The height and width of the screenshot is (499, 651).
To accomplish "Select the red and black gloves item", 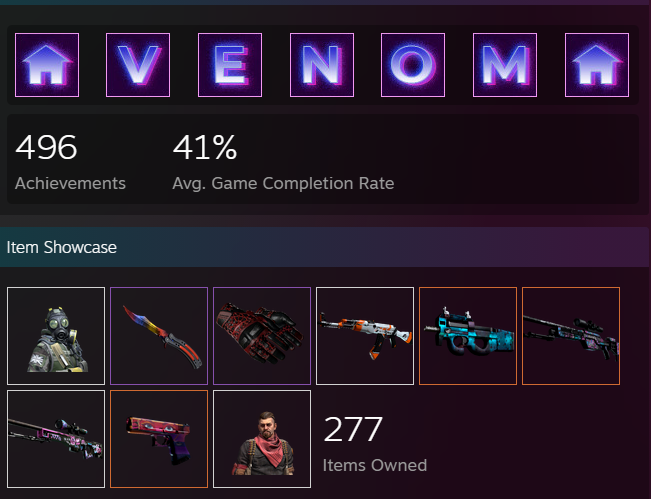I will pyautogui.click(x=262, y=336).
